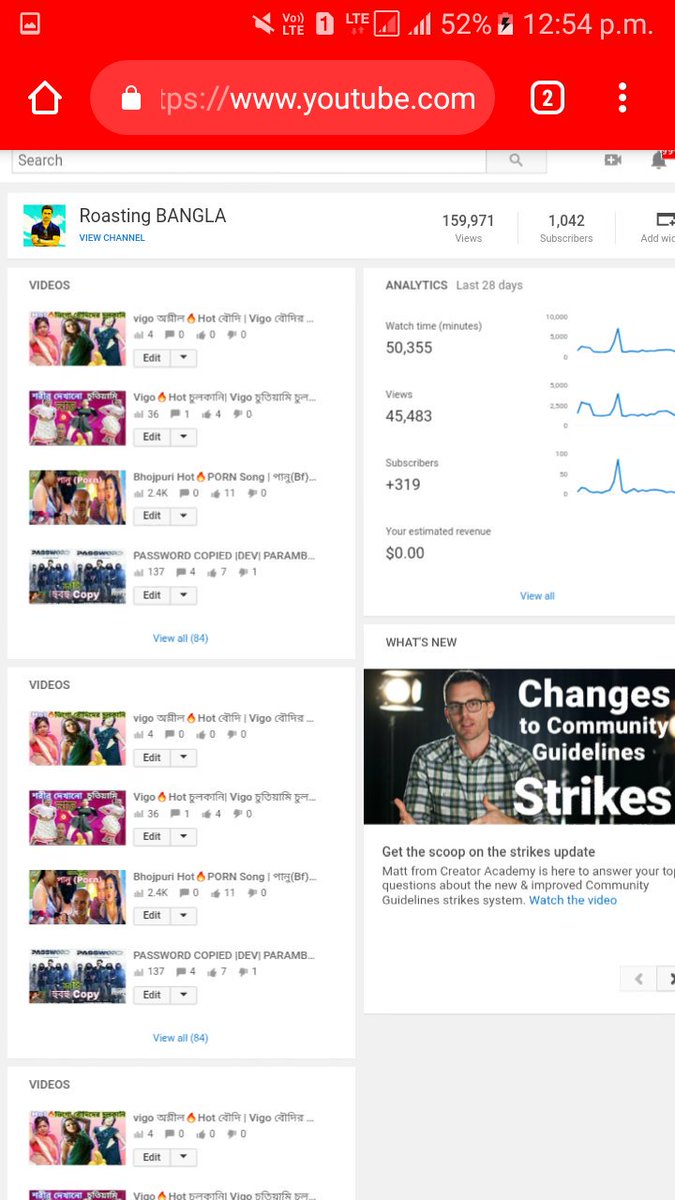This screenshot has height=1200, width=675.
Task: Click the Watch time line chart
Action: pos(625,340)
